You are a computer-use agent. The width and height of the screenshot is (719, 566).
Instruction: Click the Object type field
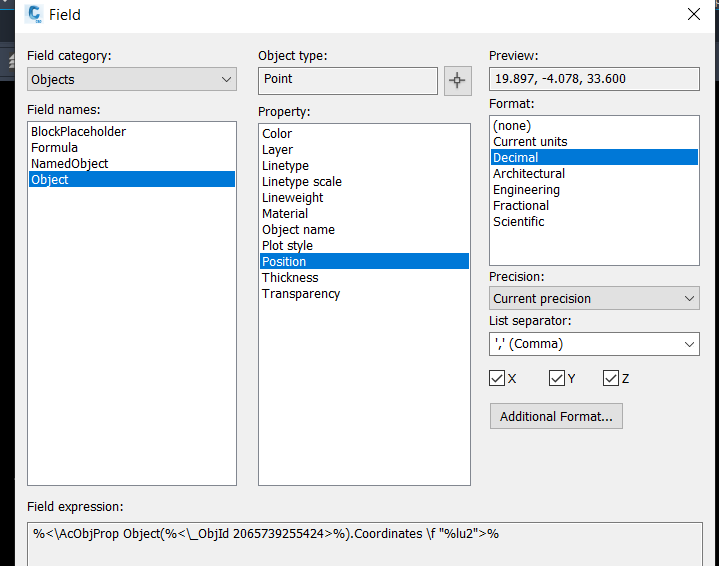point(347,80)
